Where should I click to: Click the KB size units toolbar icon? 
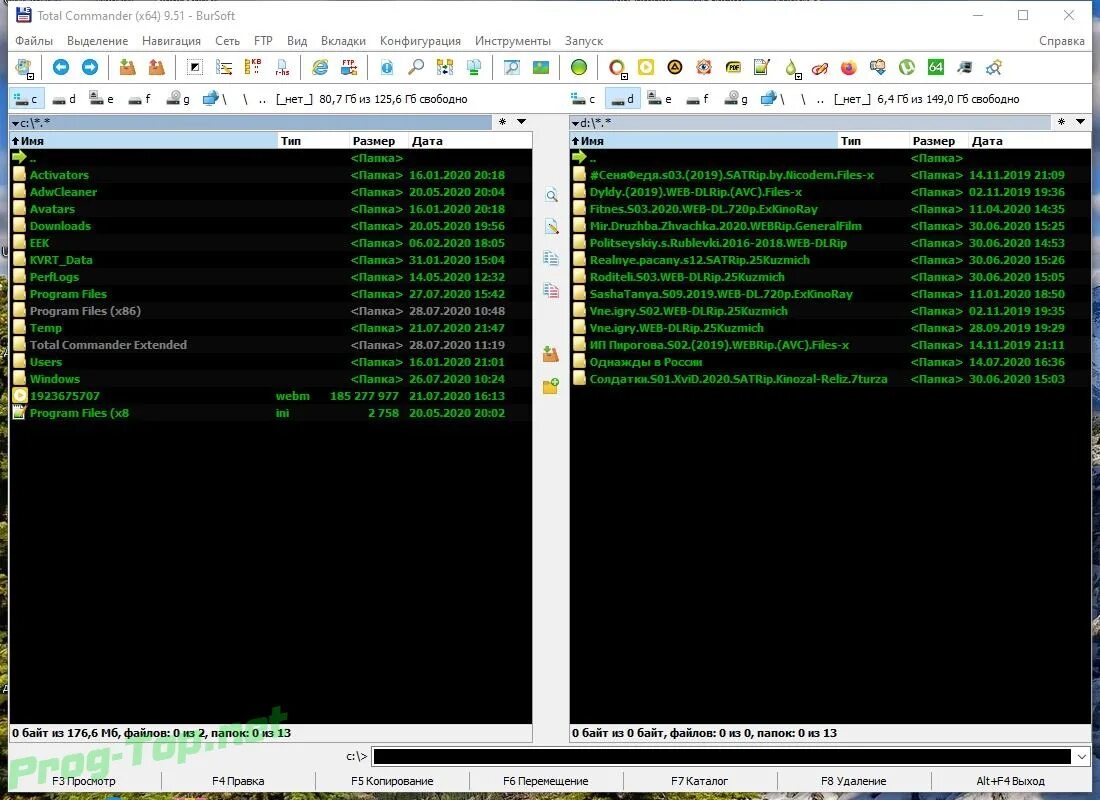pos(253,67)
